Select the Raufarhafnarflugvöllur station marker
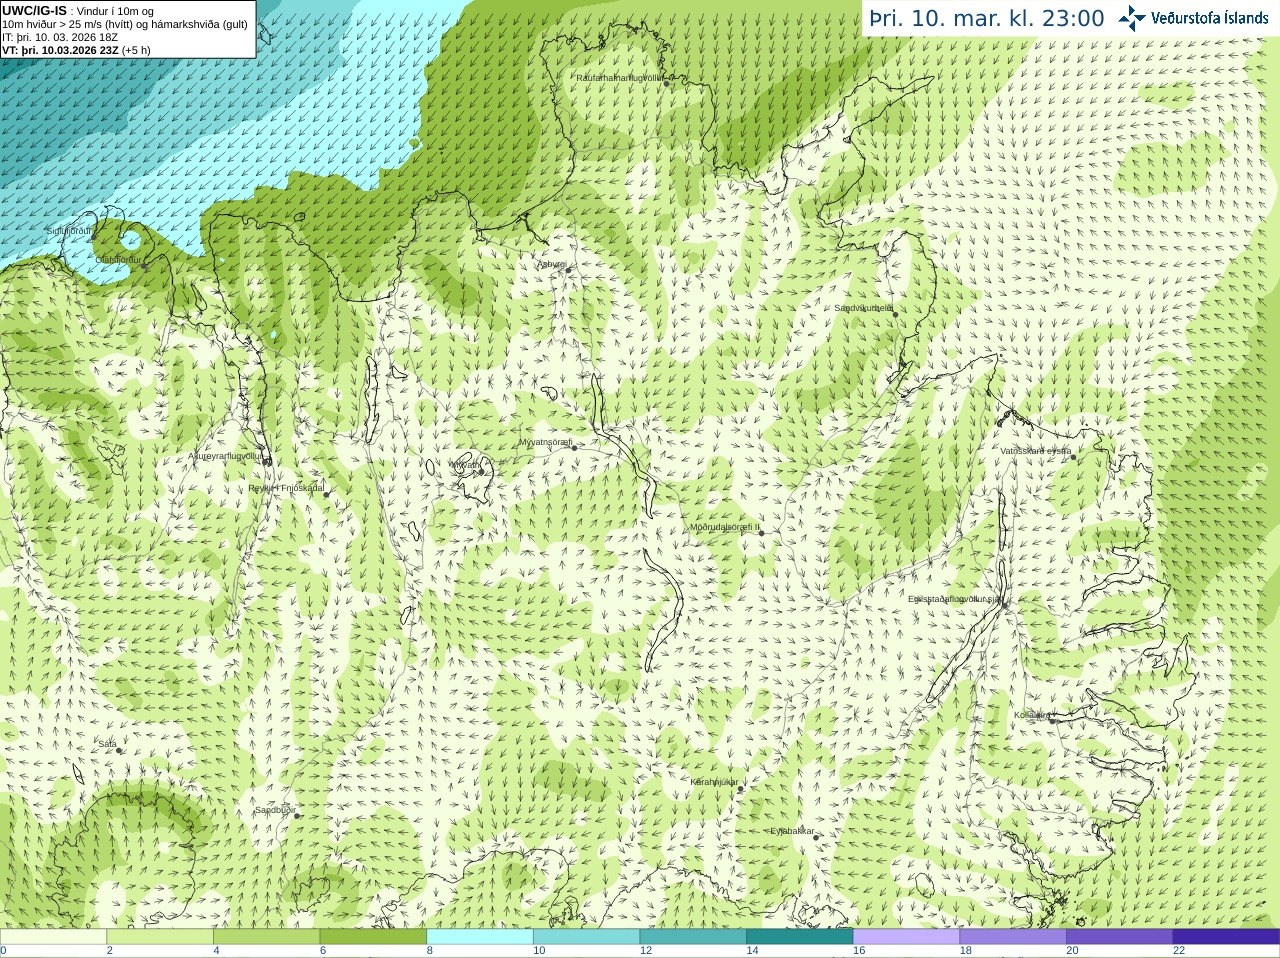 666,83
